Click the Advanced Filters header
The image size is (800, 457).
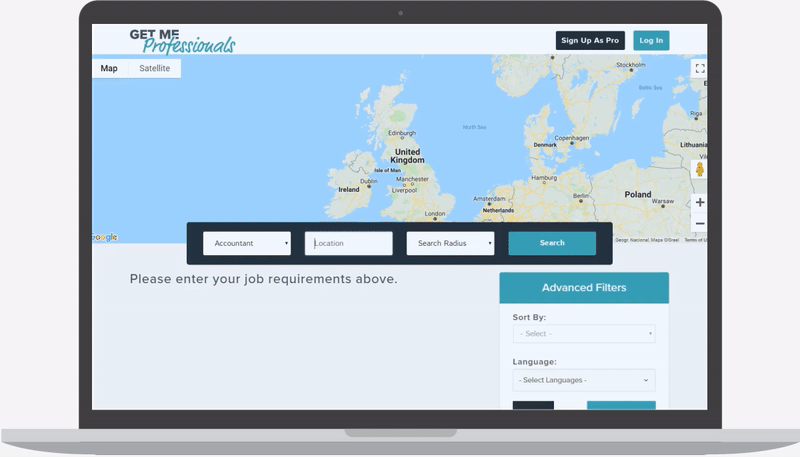pos(584,288)
